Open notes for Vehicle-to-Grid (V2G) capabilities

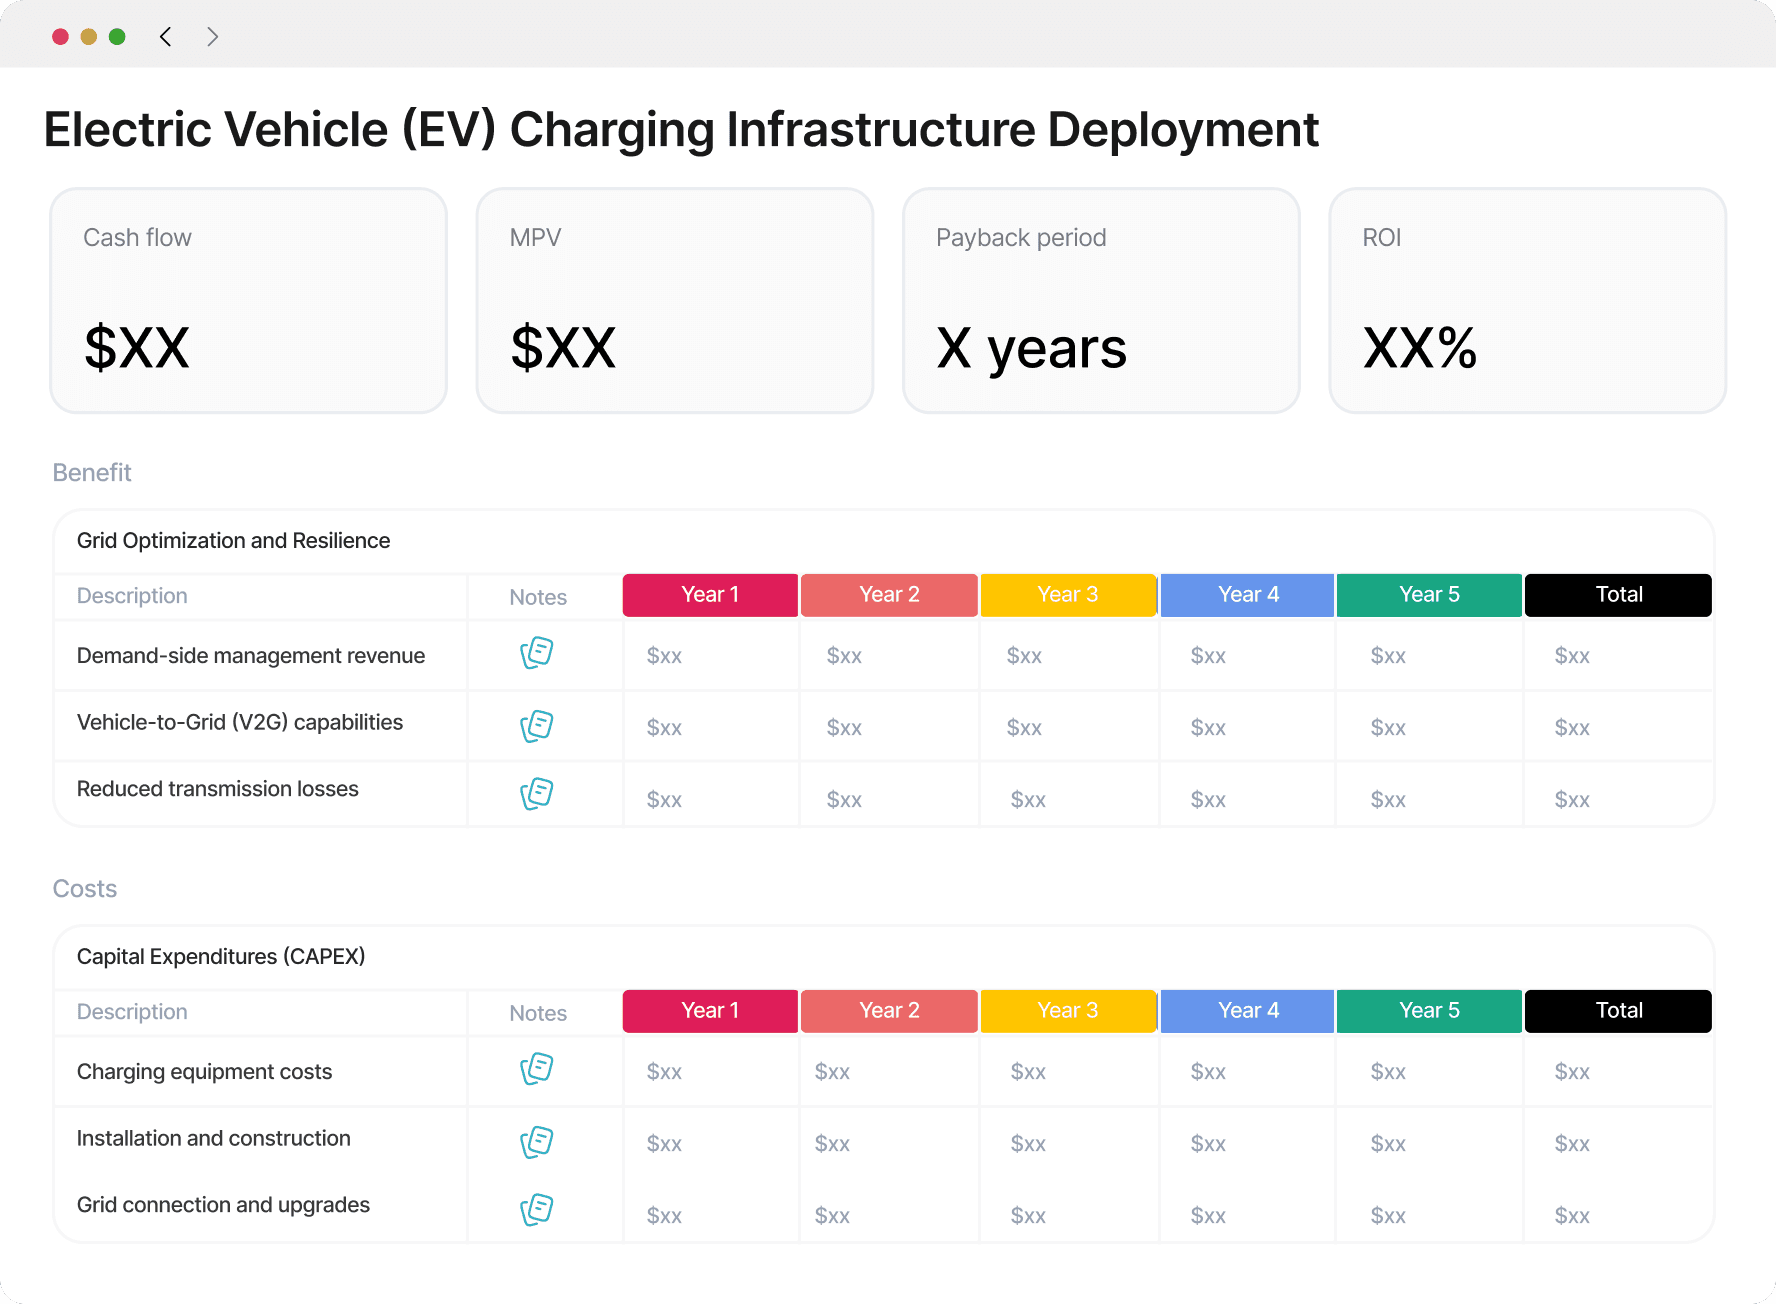[537, 726]
